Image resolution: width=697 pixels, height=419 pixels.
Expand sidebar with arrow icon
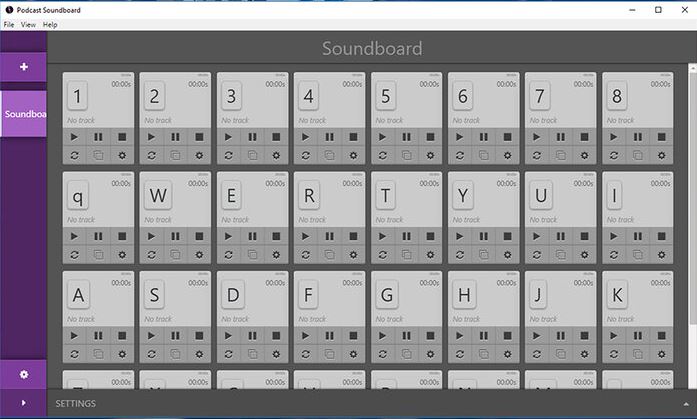(24, 403)
